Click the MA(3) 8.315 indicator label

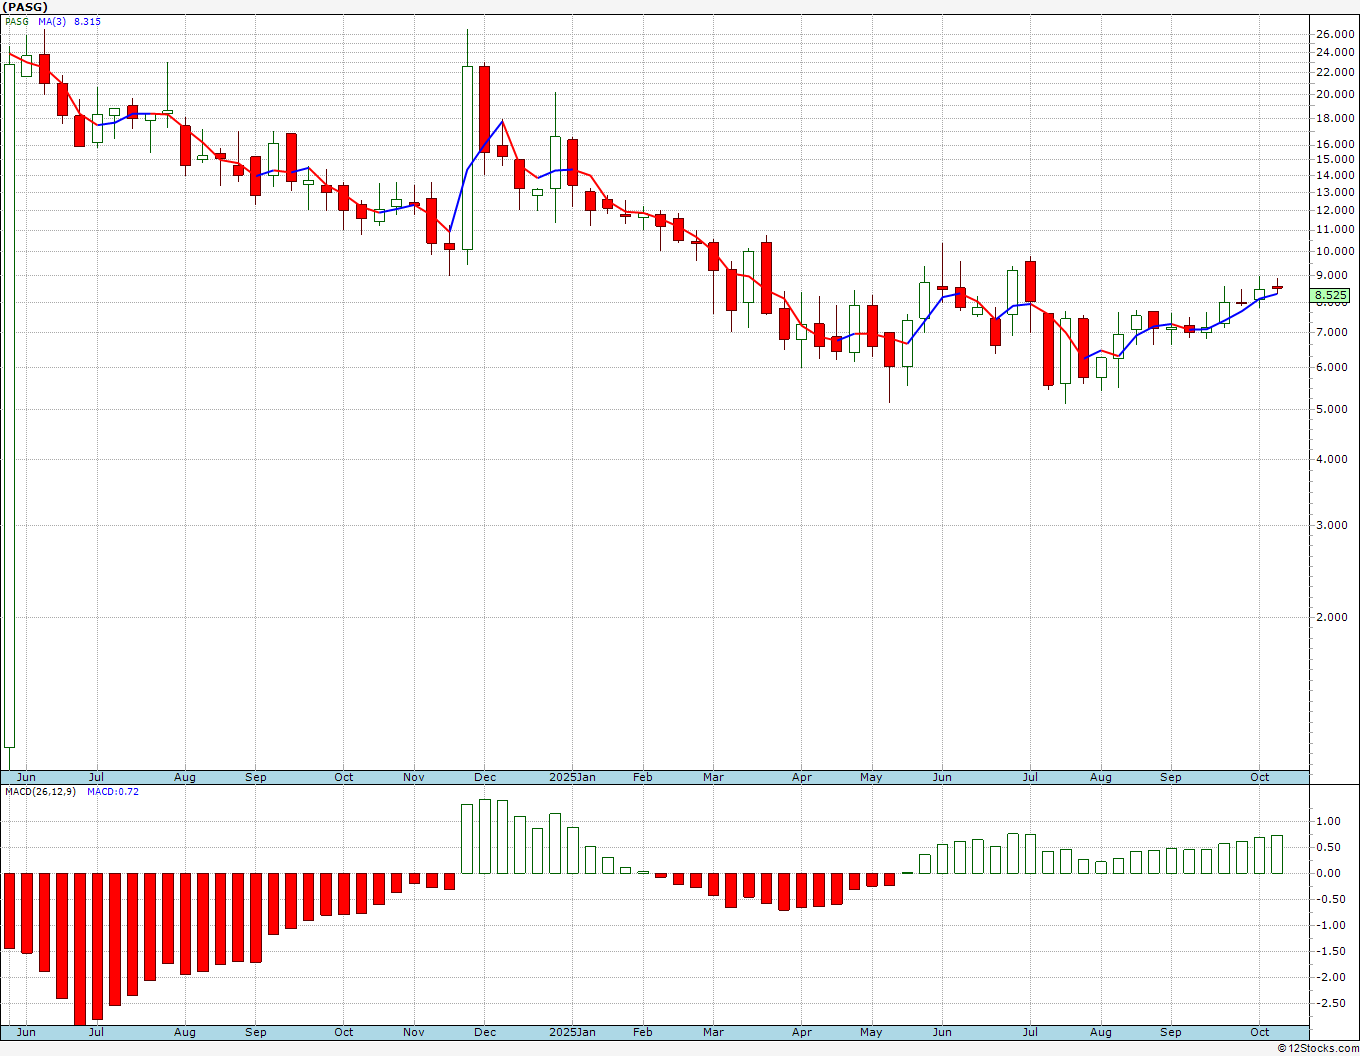[x=69, y=21]
